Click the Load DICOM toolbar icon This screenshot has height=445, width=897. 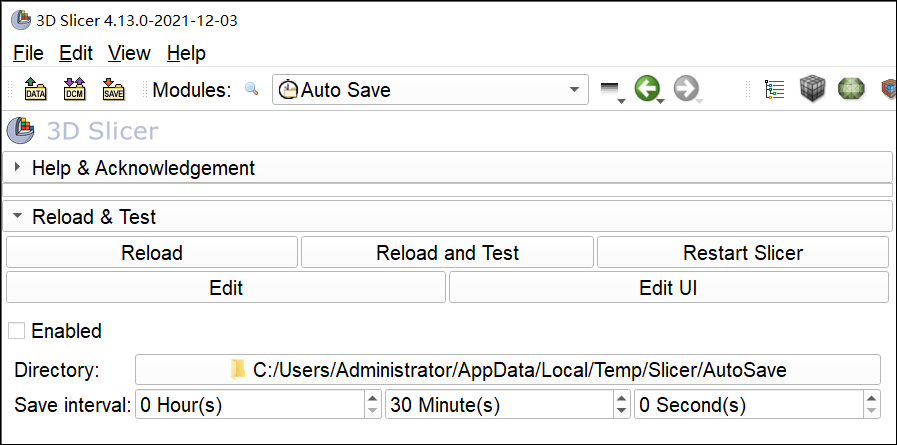point(75,90)
